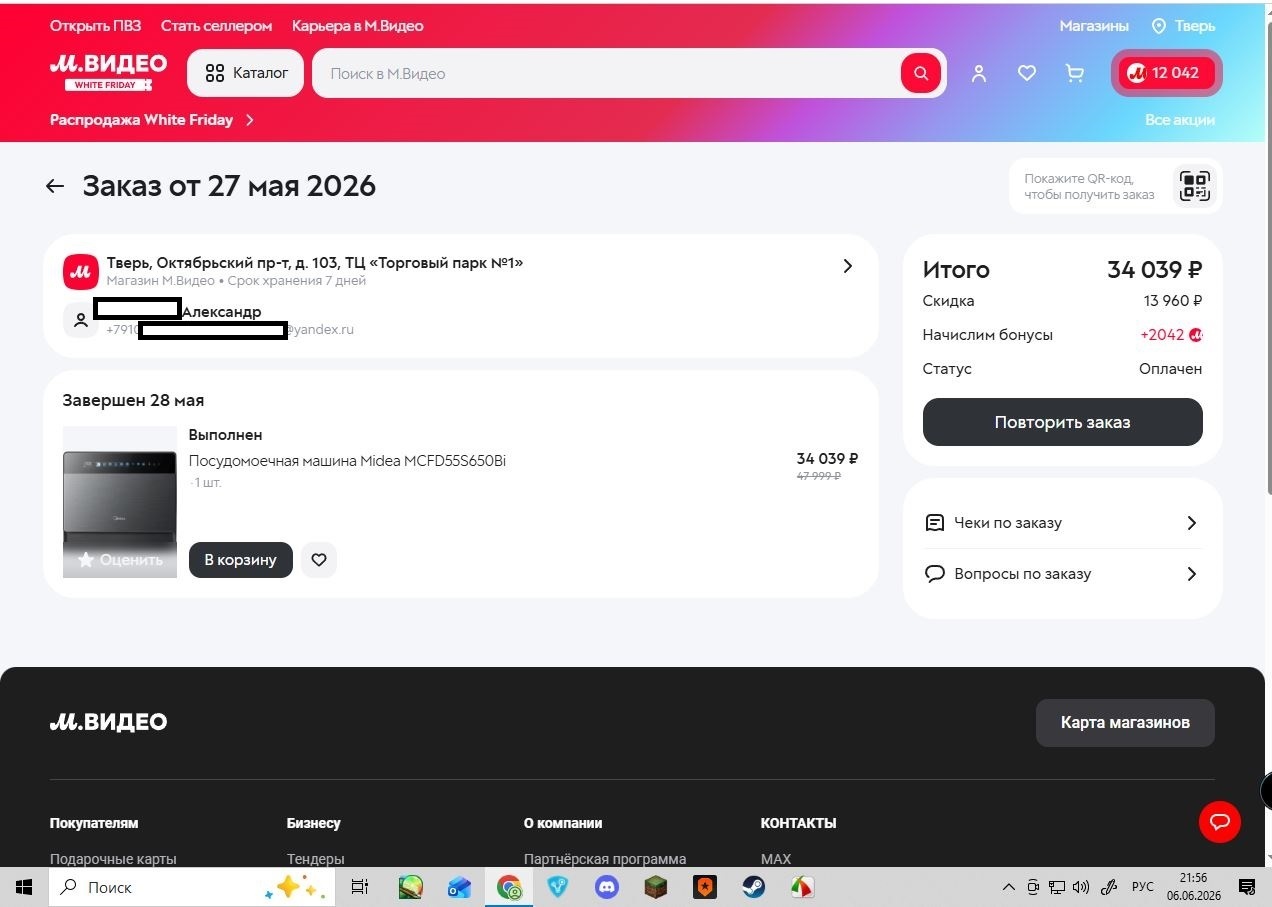Open volume control in system tray

(x=1081, y=887)
